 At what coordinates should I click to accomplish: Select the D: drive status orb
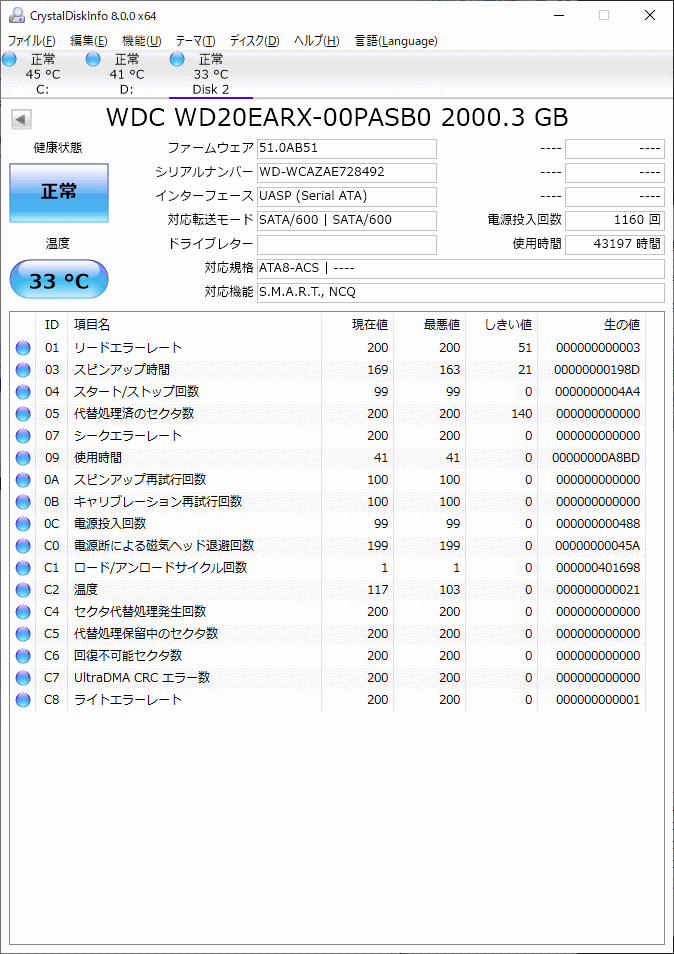tap(93, 60)
